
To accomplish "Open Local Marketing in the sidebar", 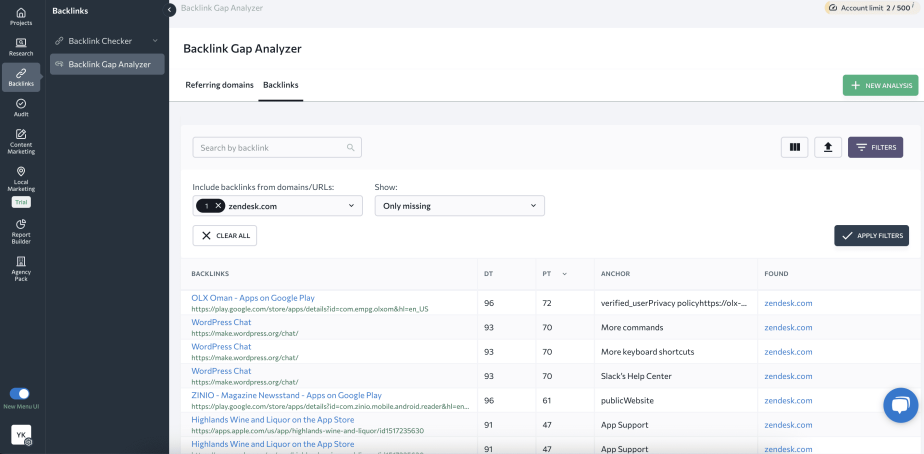I will [21, 179].
